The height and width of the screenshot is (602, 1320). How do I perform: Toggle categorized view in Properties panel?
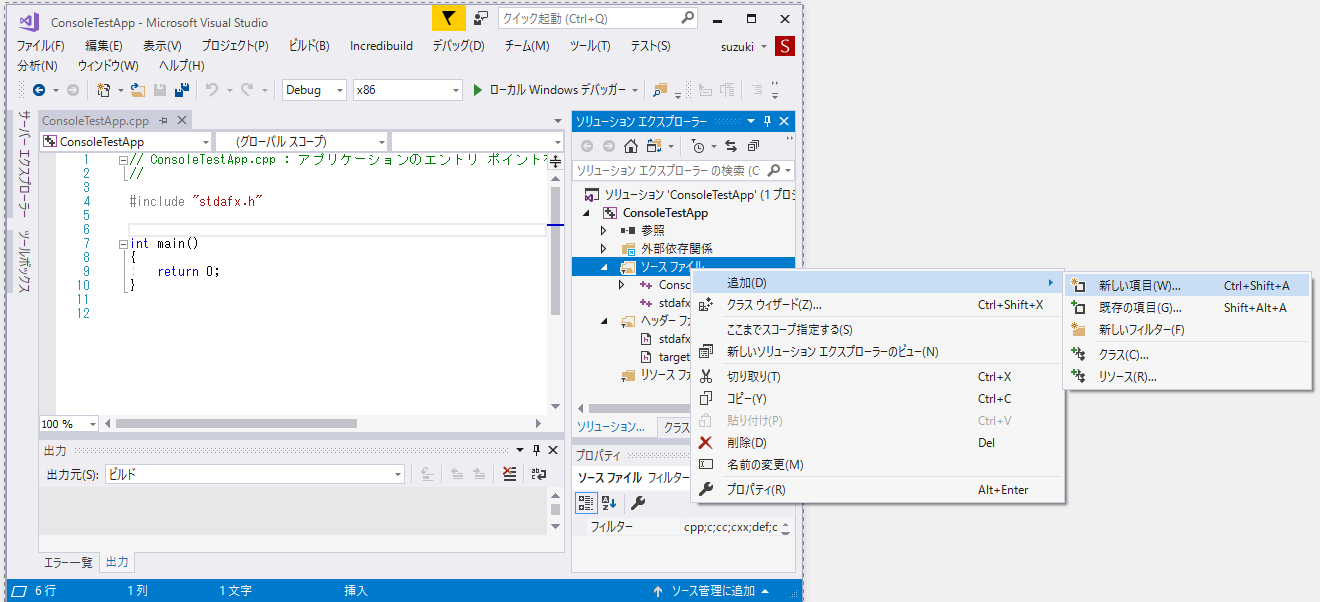click(x=587, y=503)
